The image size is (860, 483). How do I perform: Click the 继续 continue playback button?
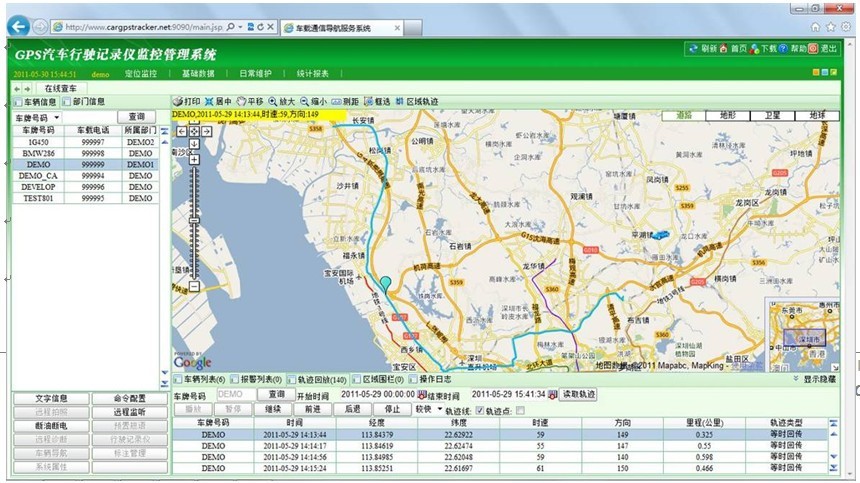[x=273, y=409]
